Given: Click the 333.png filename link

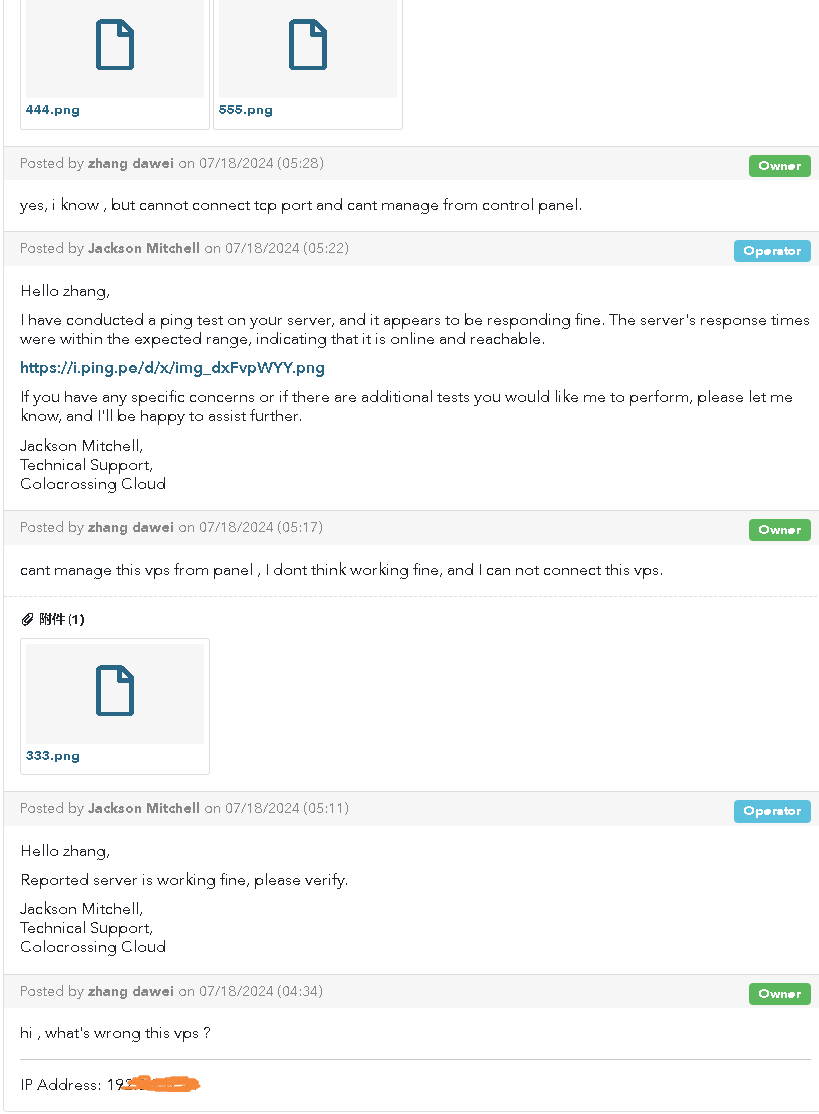Looking at the screenshot, I should point(53,756).
